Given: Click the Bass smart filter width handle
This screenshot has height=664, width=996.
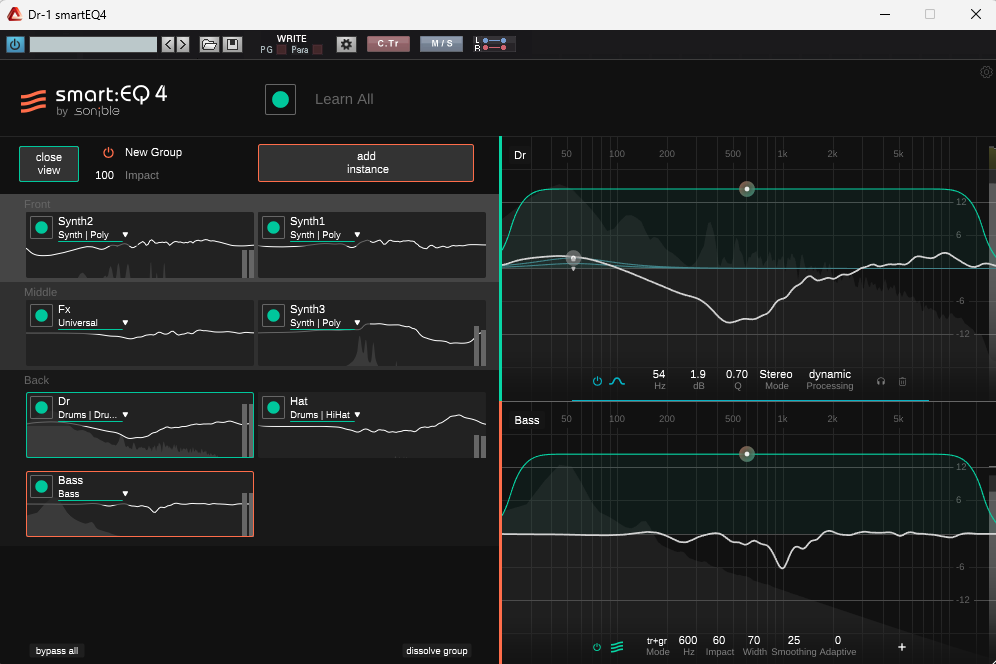Looking at the screenshot, I should coord(747,454).
